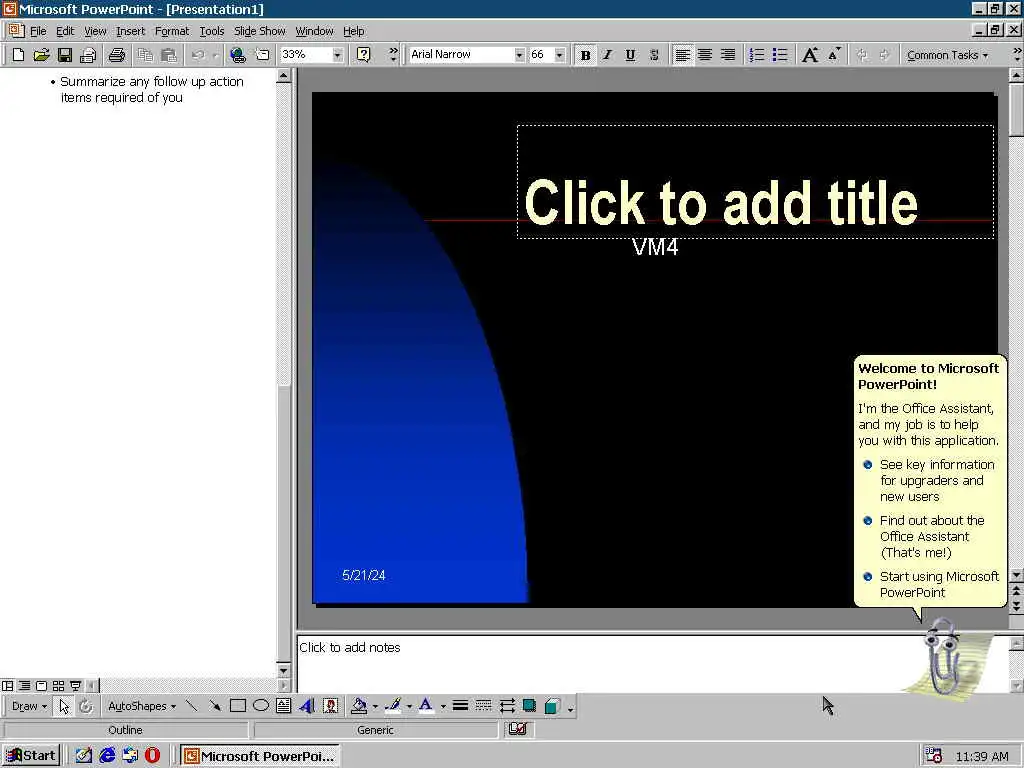Screen dimensions: 1024x768
Task: Set Center paragraph alignment
Action: (705, 56)
